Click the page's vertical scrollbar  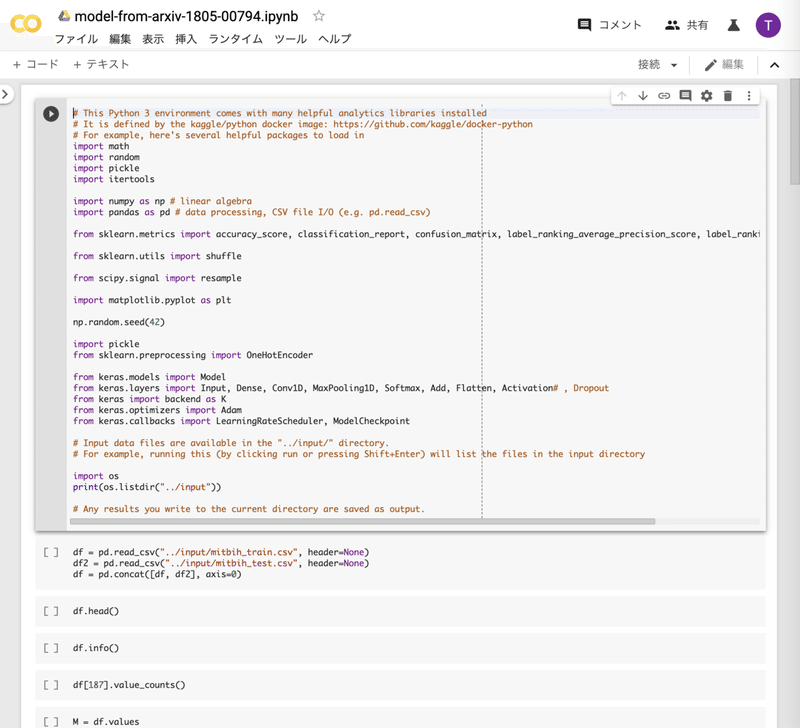point(794,132)
